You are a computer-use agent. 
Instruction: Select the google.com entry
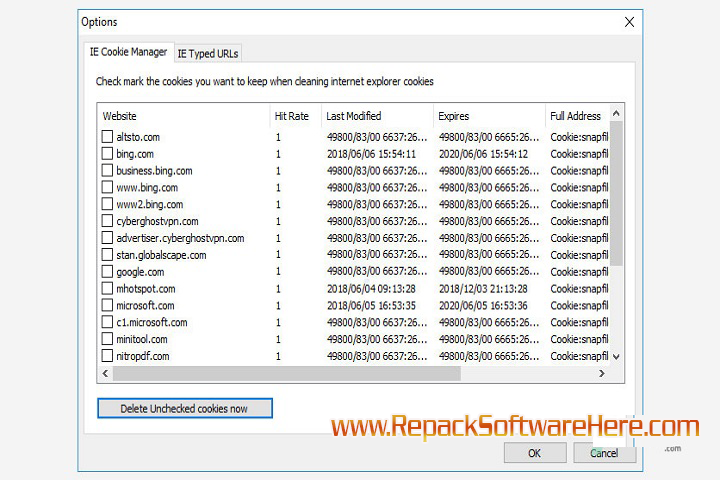click(x=140, y=272)
